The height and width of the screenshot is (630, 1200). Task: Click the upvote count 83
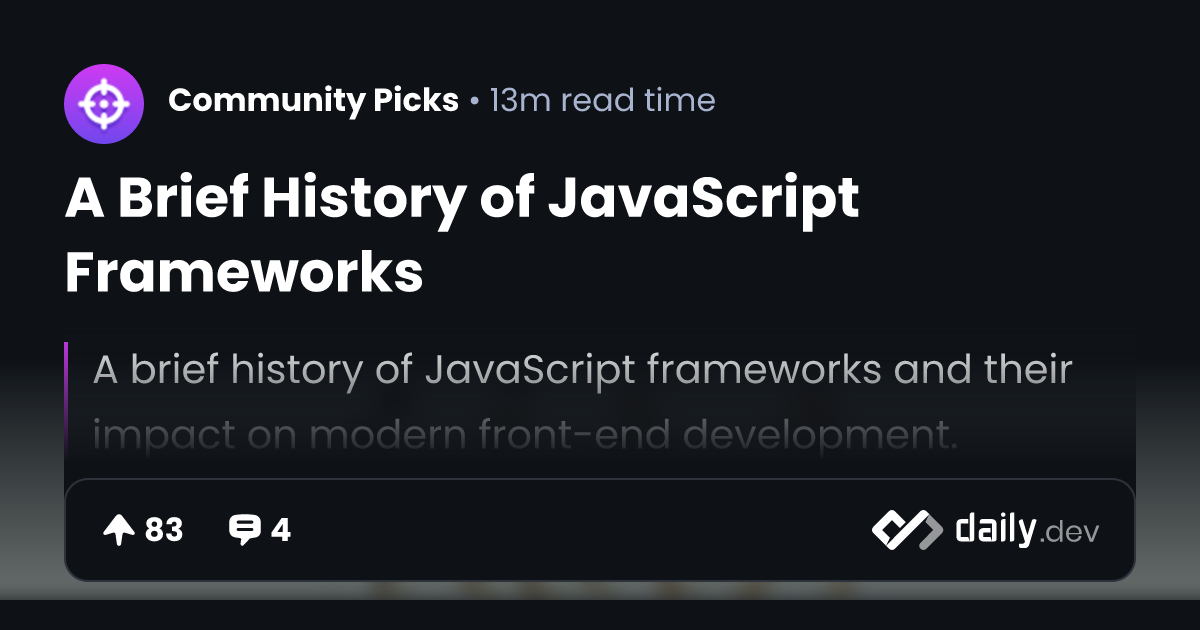click(x=164, y=530)
